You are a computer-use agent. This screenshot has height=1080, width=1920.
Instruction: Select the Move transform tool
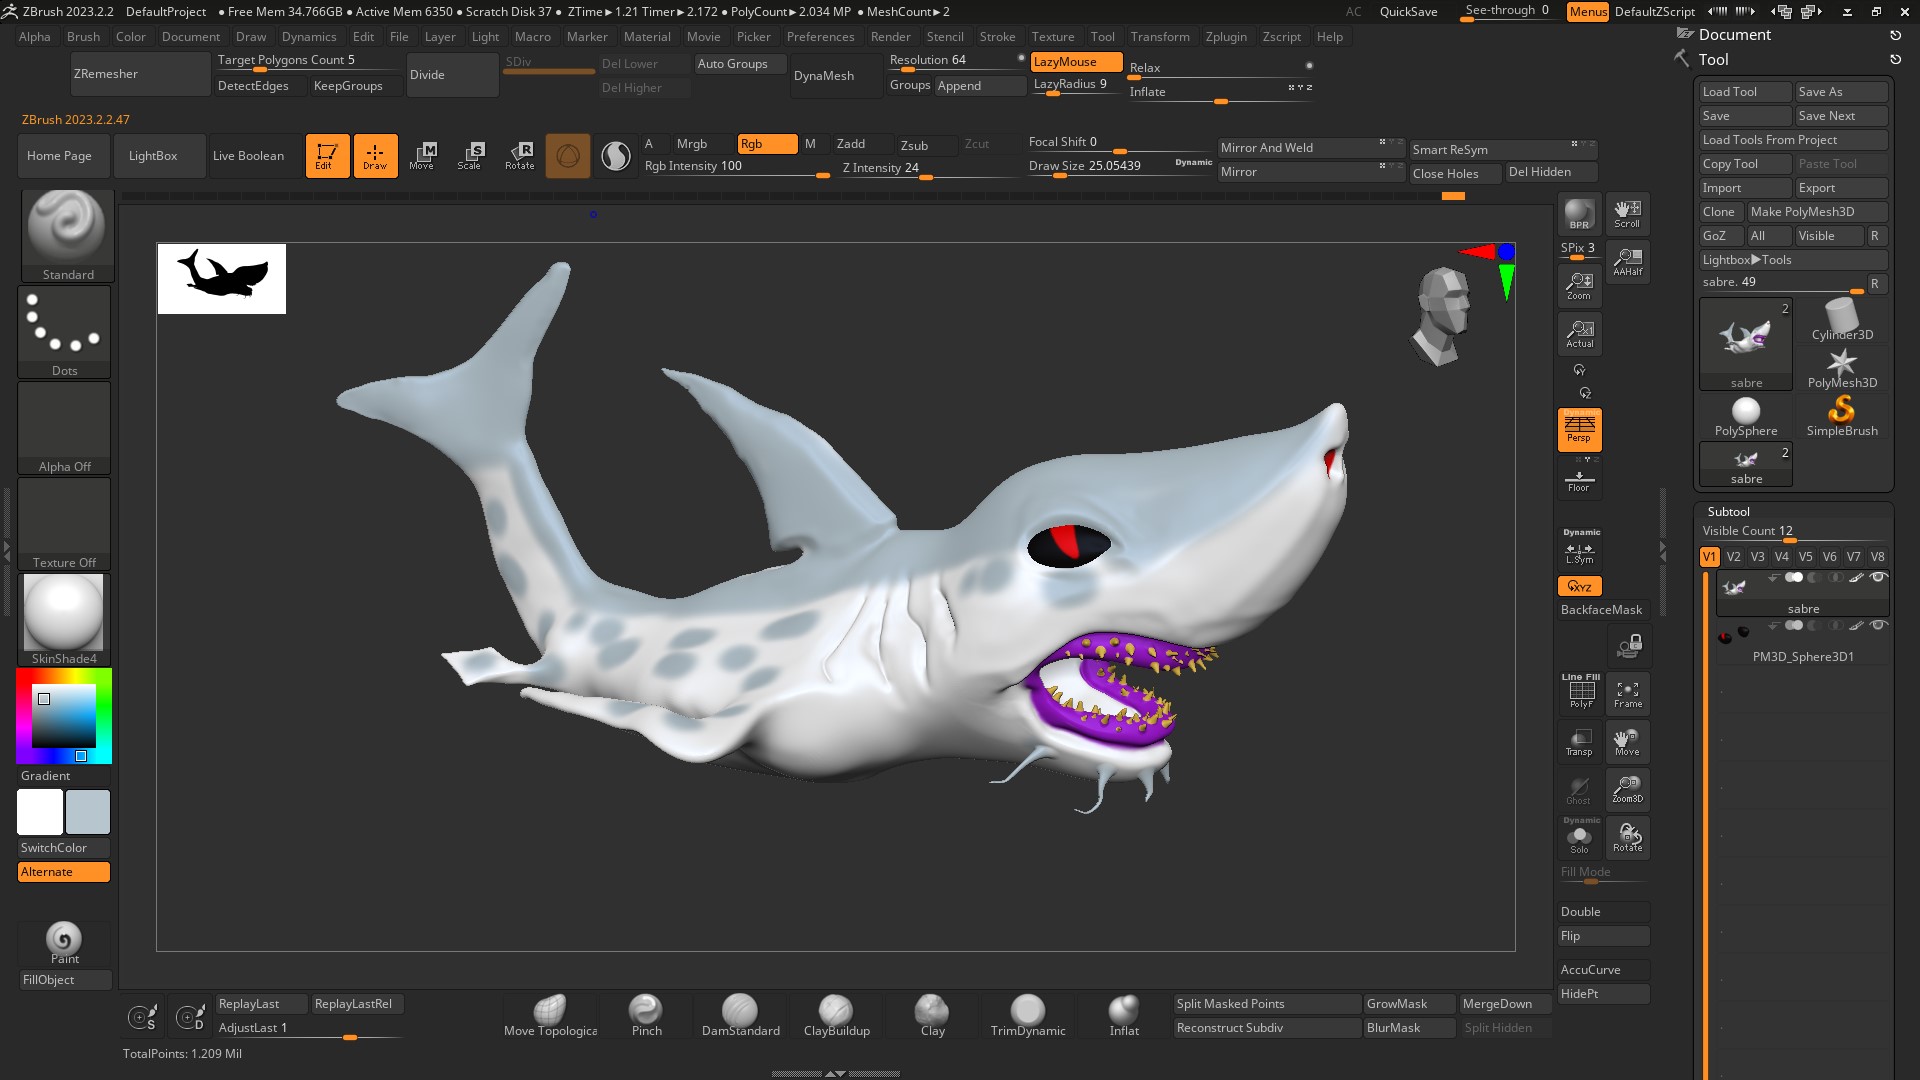(422, 155)
